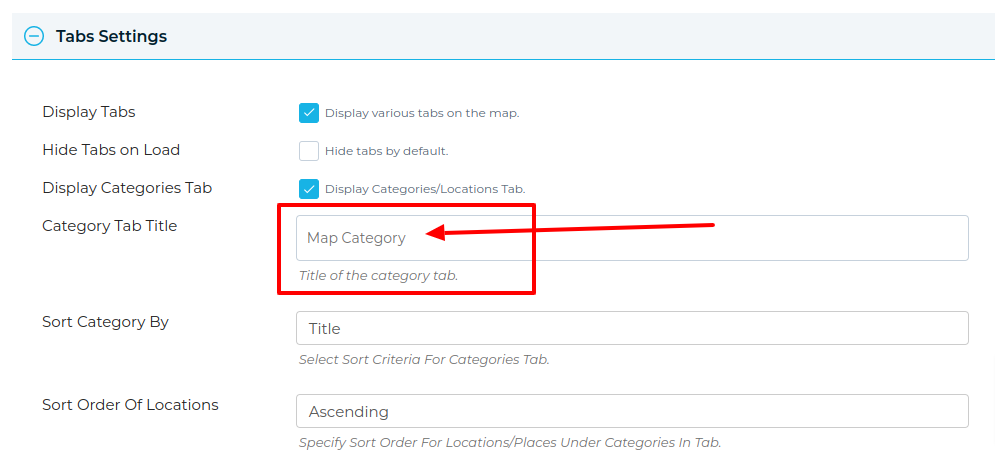995x463 pixels.
Task: Open the Ascending sort order dropdown
Action: point(632,411)
